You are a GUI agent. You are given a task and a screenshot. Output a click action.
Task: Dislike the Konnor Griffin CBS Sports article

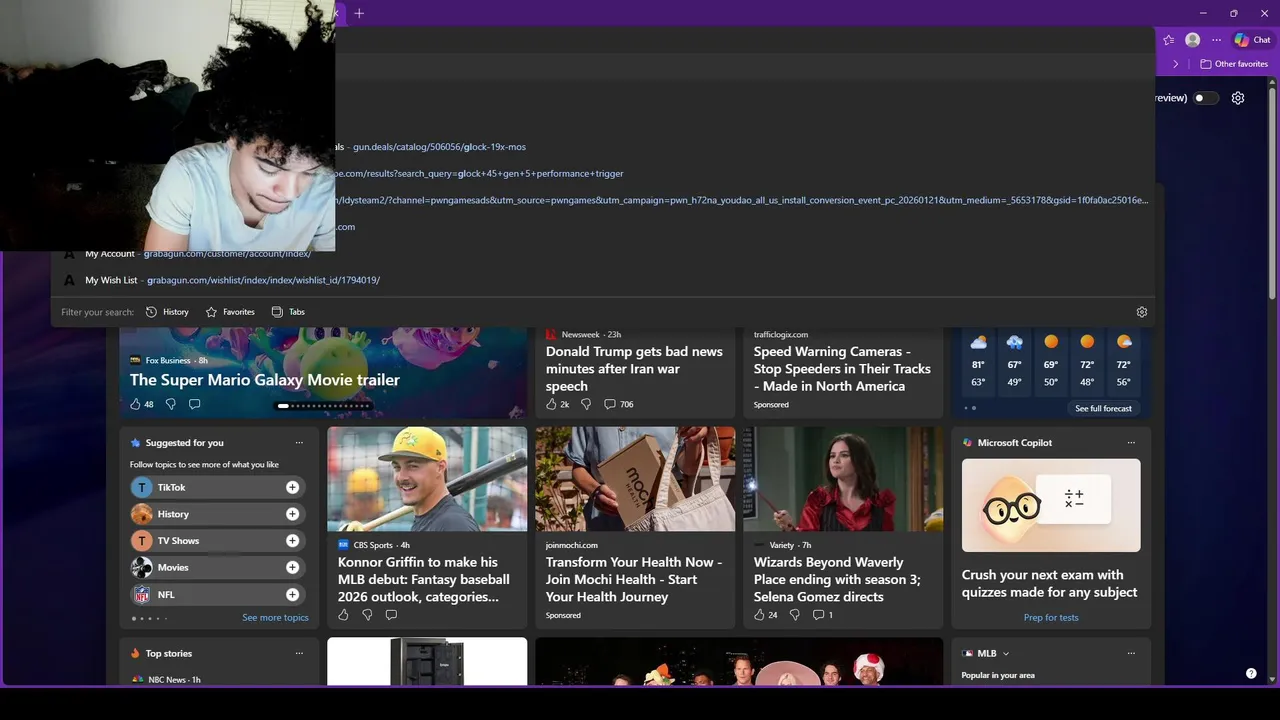pos(367,615)
